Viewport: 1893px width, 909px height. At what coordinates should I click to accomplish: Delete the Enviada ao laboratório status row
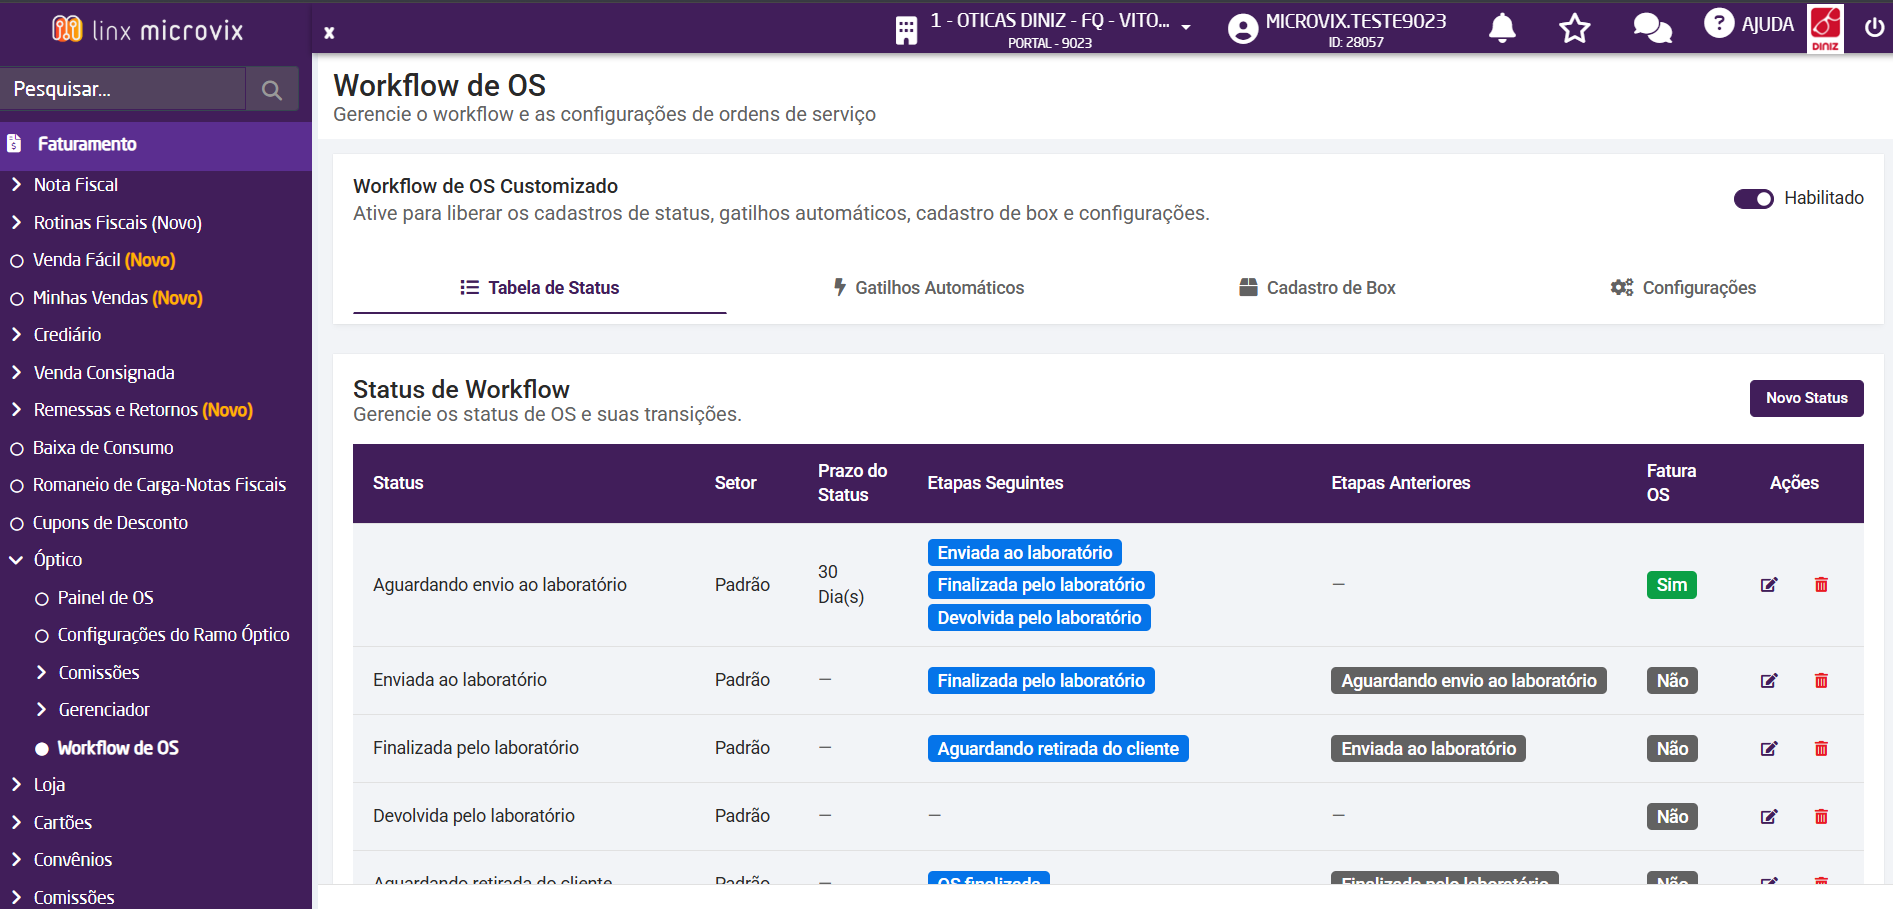pos(1821,681)
